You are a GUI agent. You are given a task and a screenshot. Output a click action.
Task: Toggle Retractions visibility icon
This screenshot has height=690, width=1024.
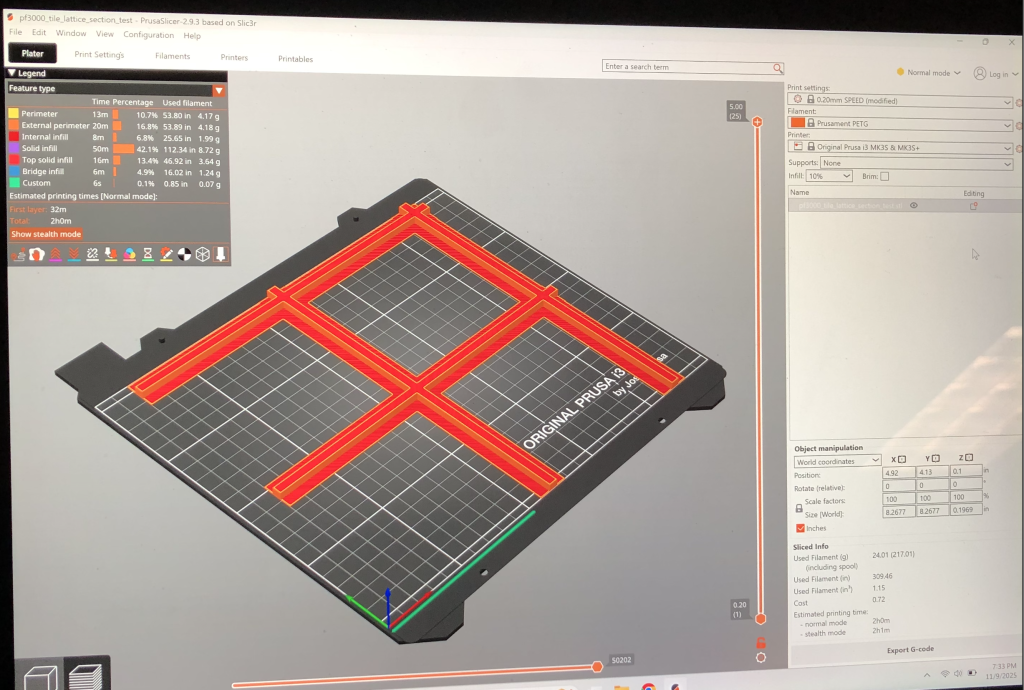56,255
